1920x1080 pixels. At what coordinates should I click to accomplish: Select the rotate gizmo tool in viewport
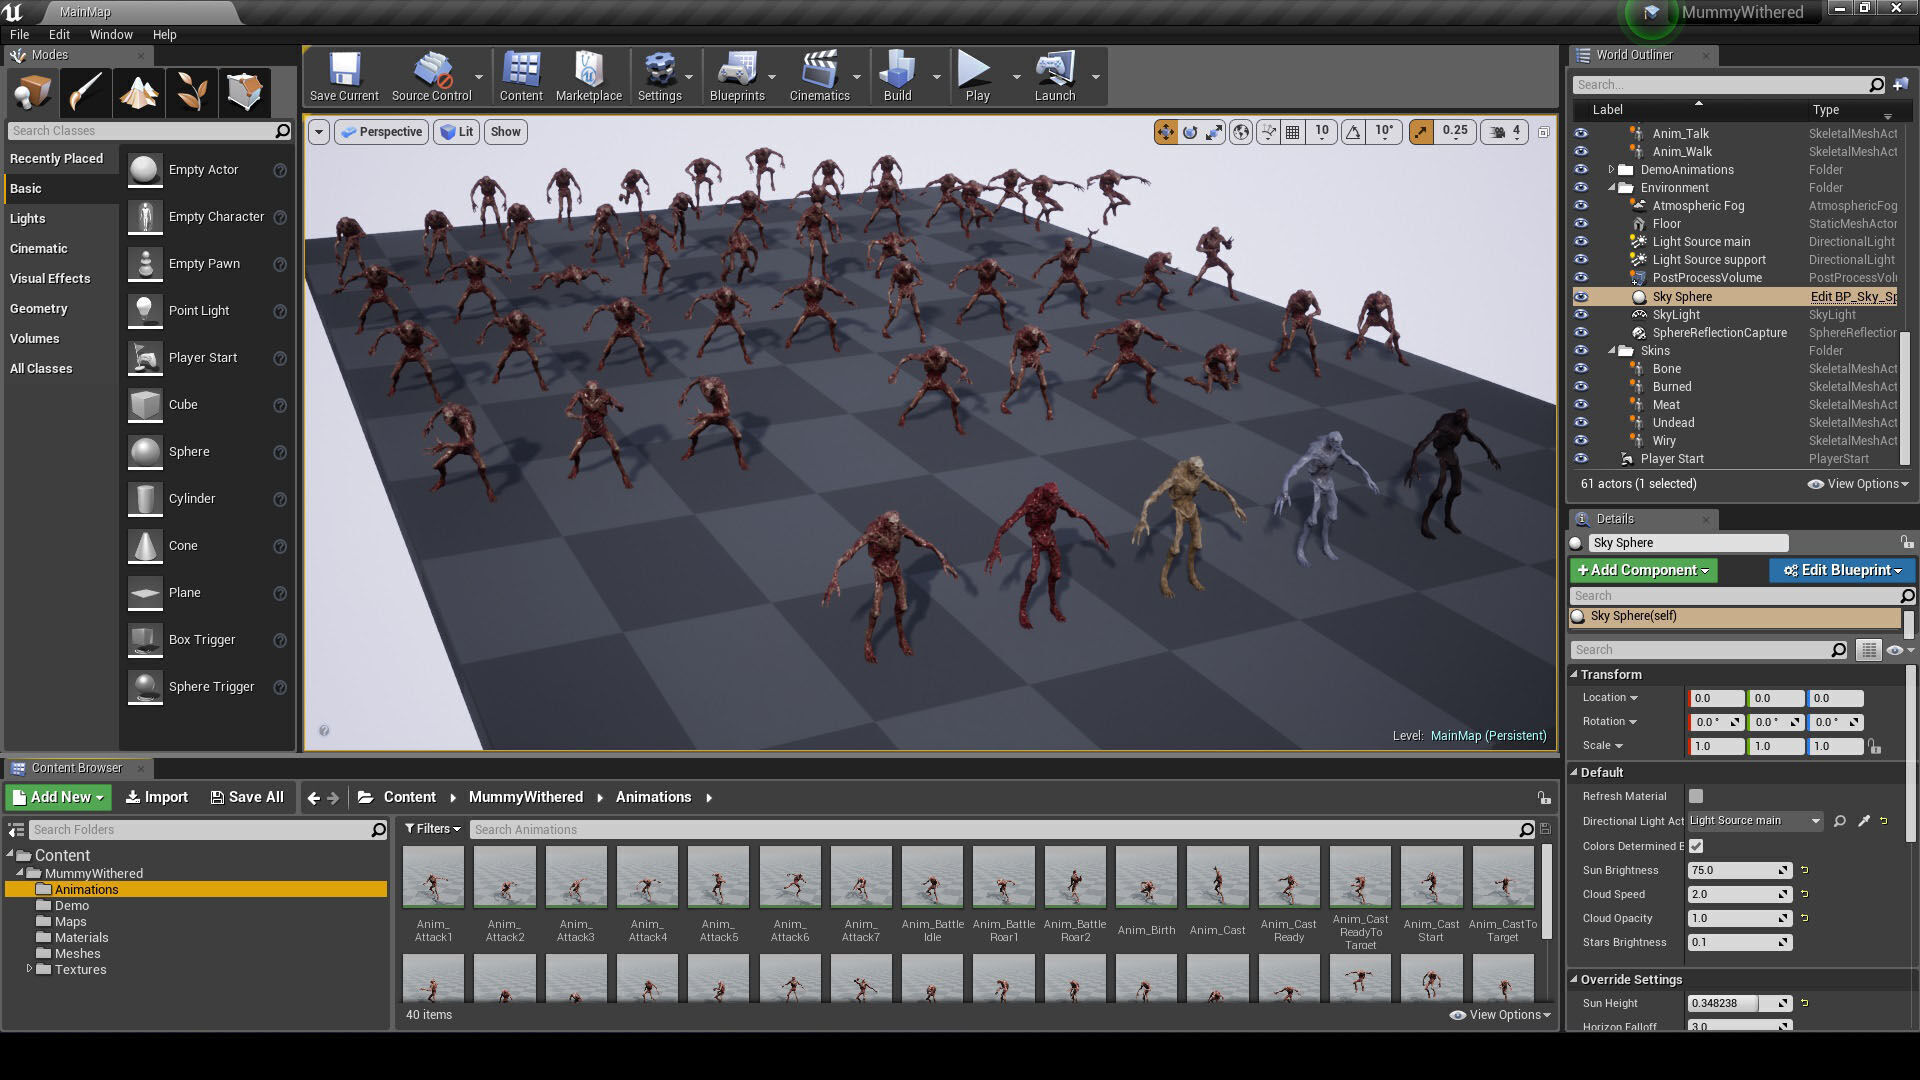pos(1190,132)
